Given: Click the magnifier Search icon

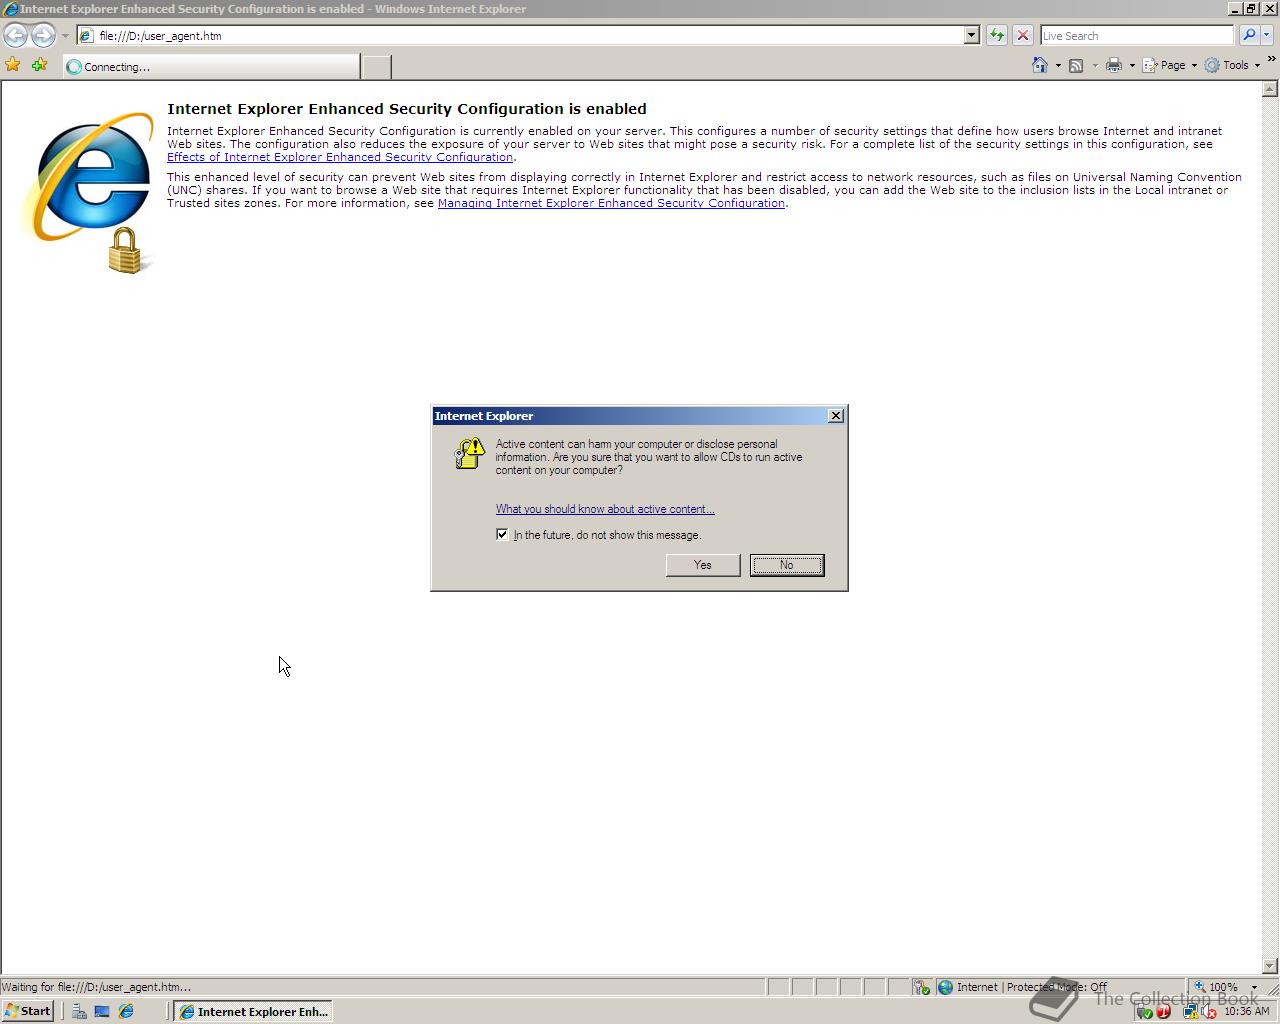Looking at the screenshot, I should pos(1248,35).
